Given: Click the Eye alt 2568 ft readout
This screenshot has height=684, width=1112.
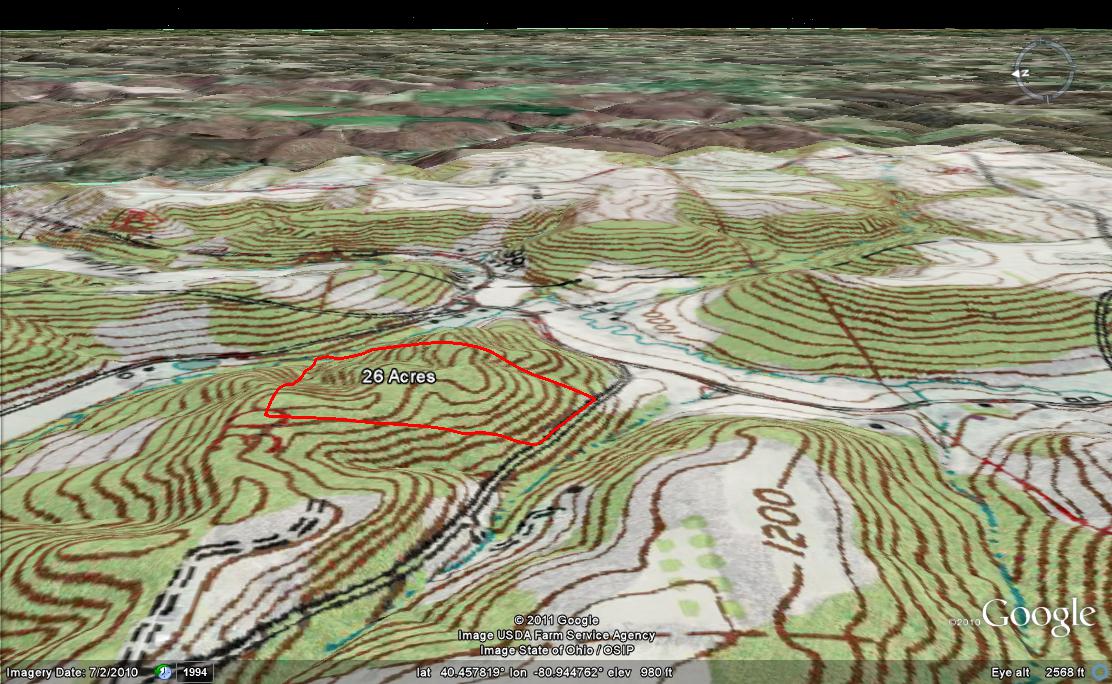Looking at the screenshot, I should tap(1047, 672).
